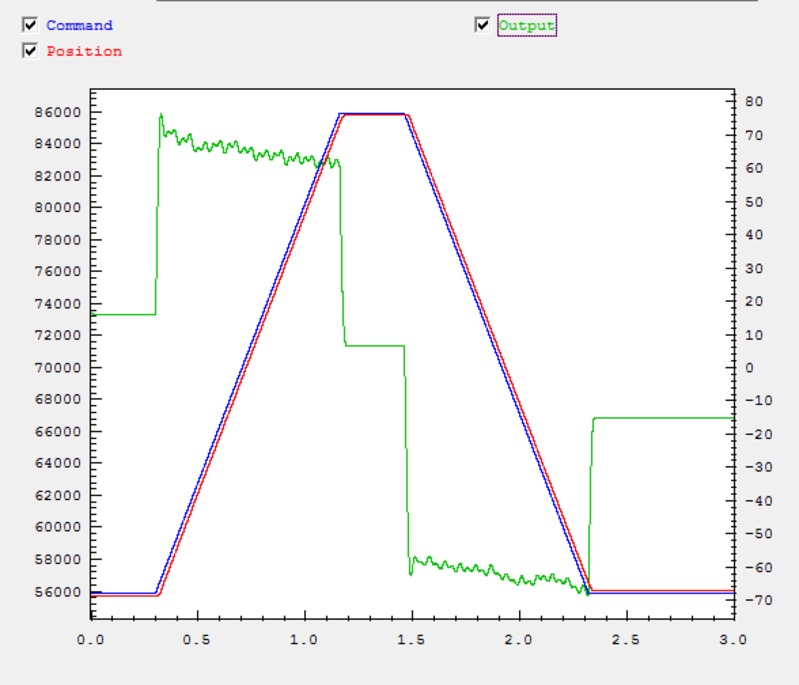Click the flat top plateau of Command curve

coord(372,113)
